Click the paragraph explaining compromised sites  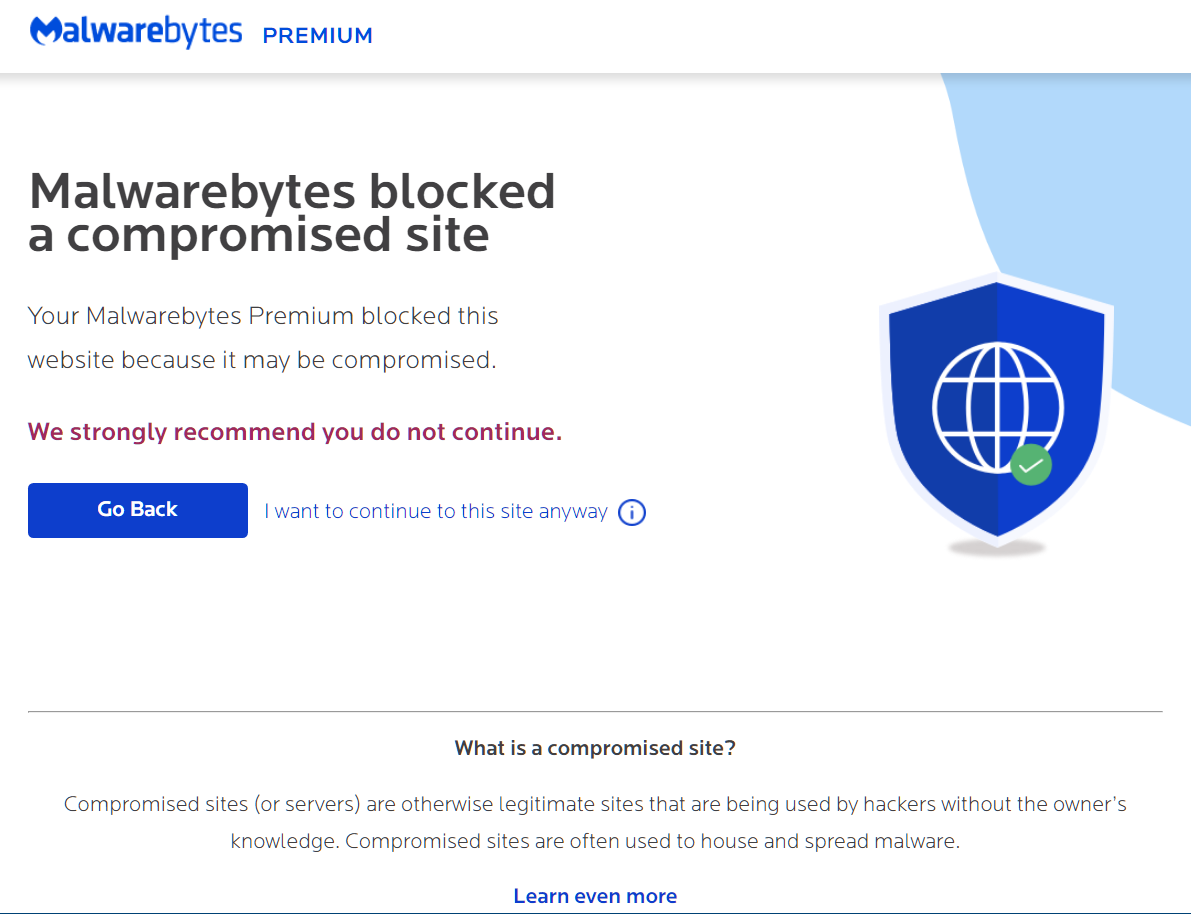pos(595,822)
